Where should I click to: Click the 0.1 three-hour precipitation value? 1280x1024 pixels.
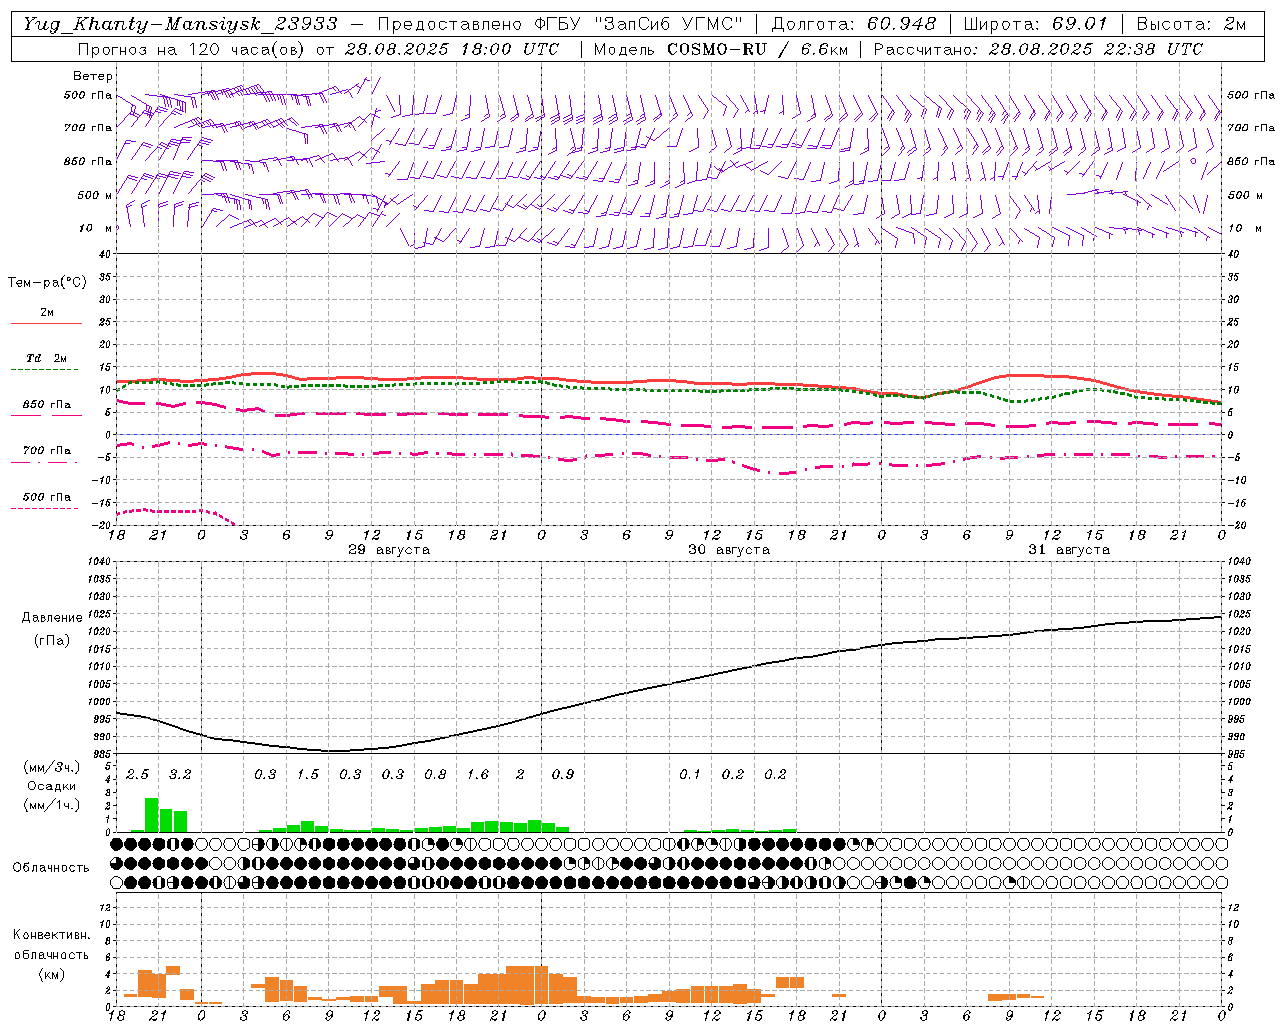tap(690, 774)
